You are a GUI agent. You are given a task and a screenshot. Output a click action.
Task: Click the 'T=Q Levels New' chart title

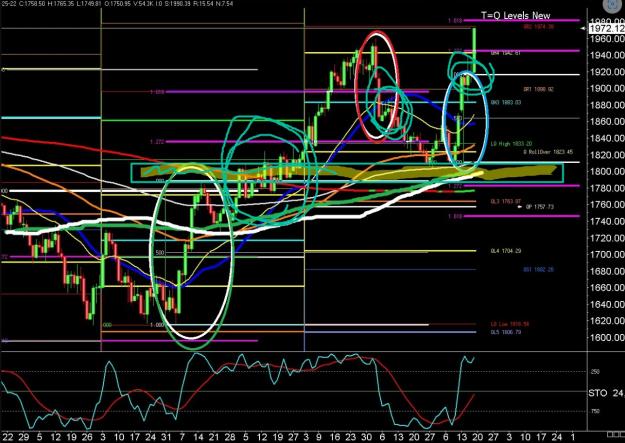(515, 16)
